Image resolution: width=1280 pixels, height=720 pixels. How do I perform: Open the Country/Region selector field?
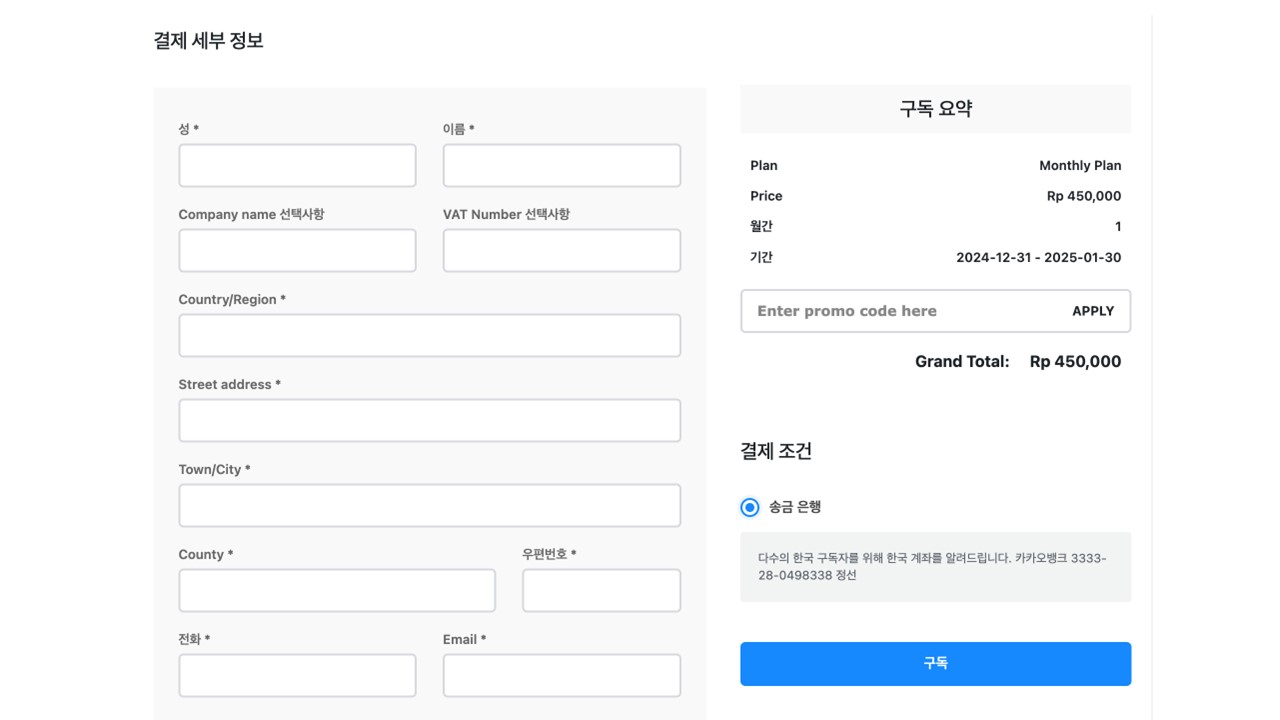(x=429, y=336)
